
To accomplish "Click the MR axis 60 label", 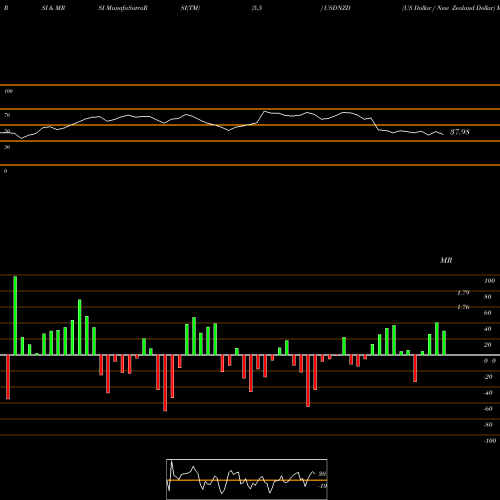I will pyautogui.click(x=488, y=313).
